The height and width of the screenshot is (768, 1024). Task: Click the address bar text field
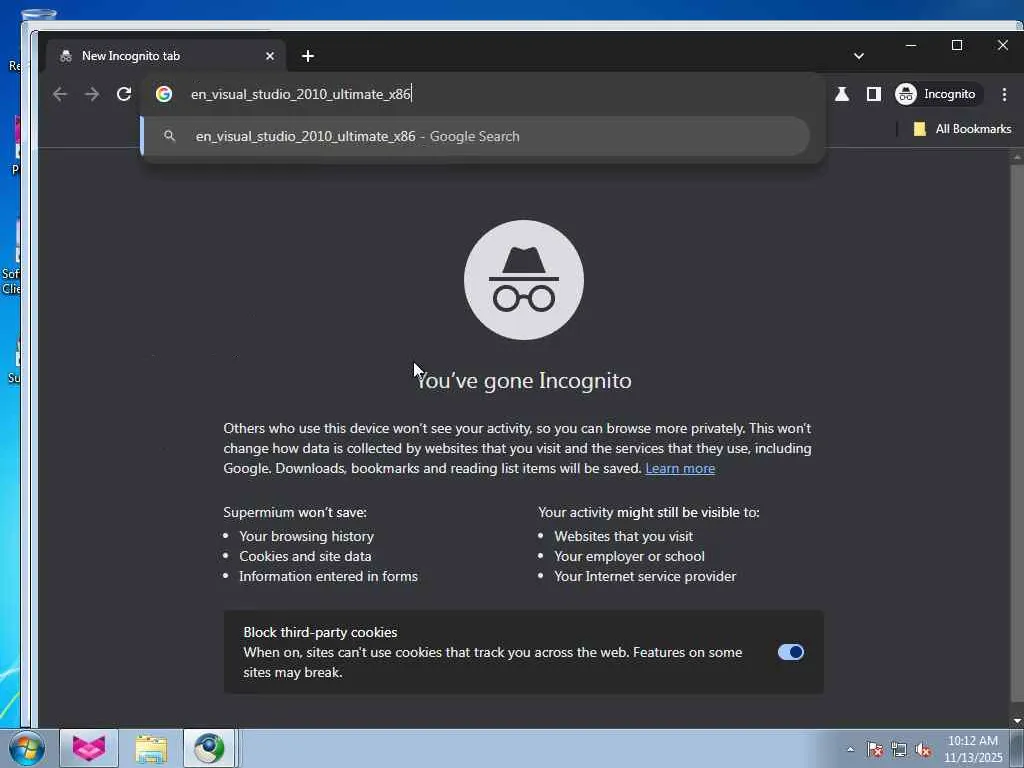coord(483,94)
